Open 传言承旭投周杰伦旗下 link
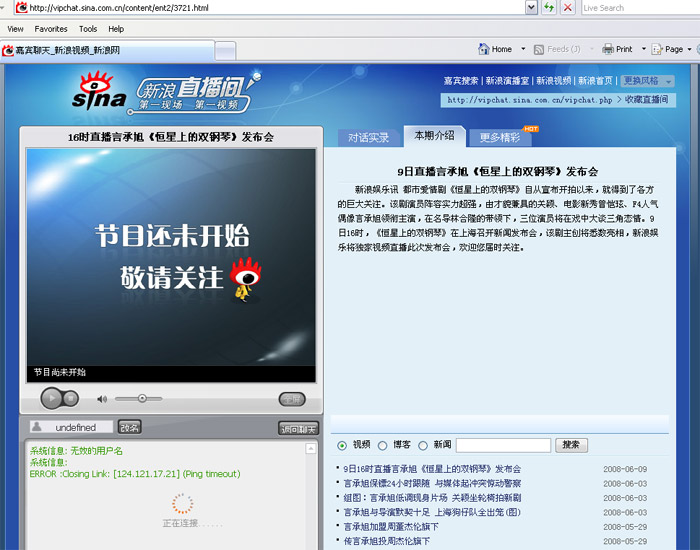This screenshot has height=550, width=700. (x=387, y=541)
